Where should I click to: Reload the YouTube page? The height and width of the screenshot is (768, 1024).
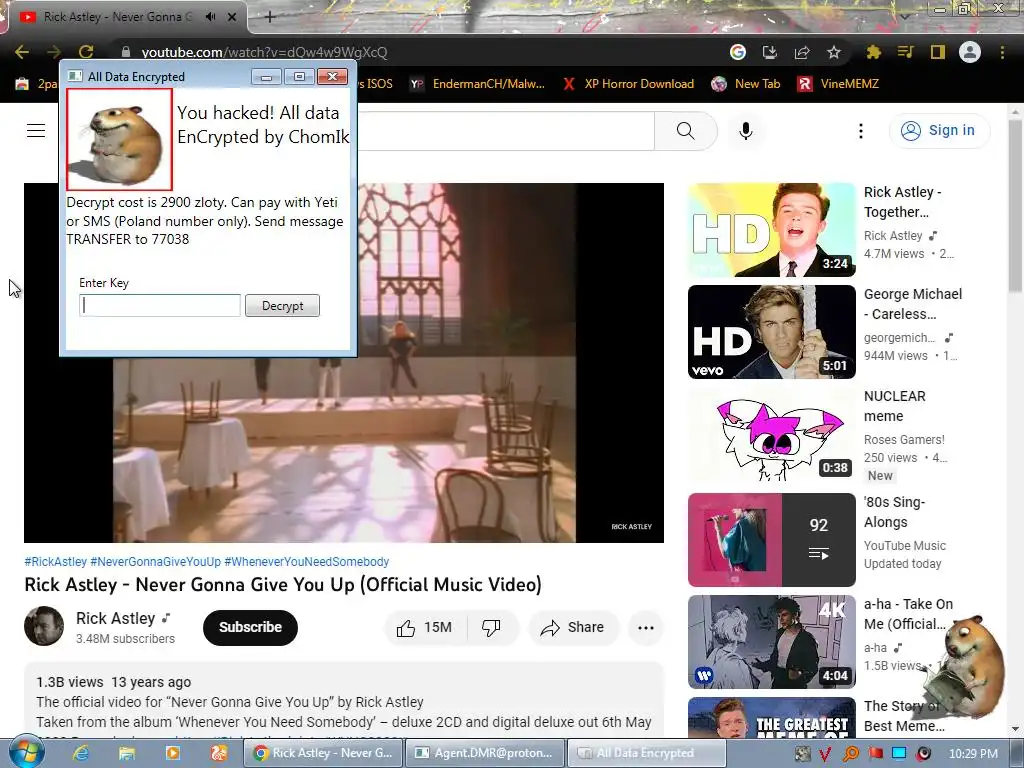[86, 52]
